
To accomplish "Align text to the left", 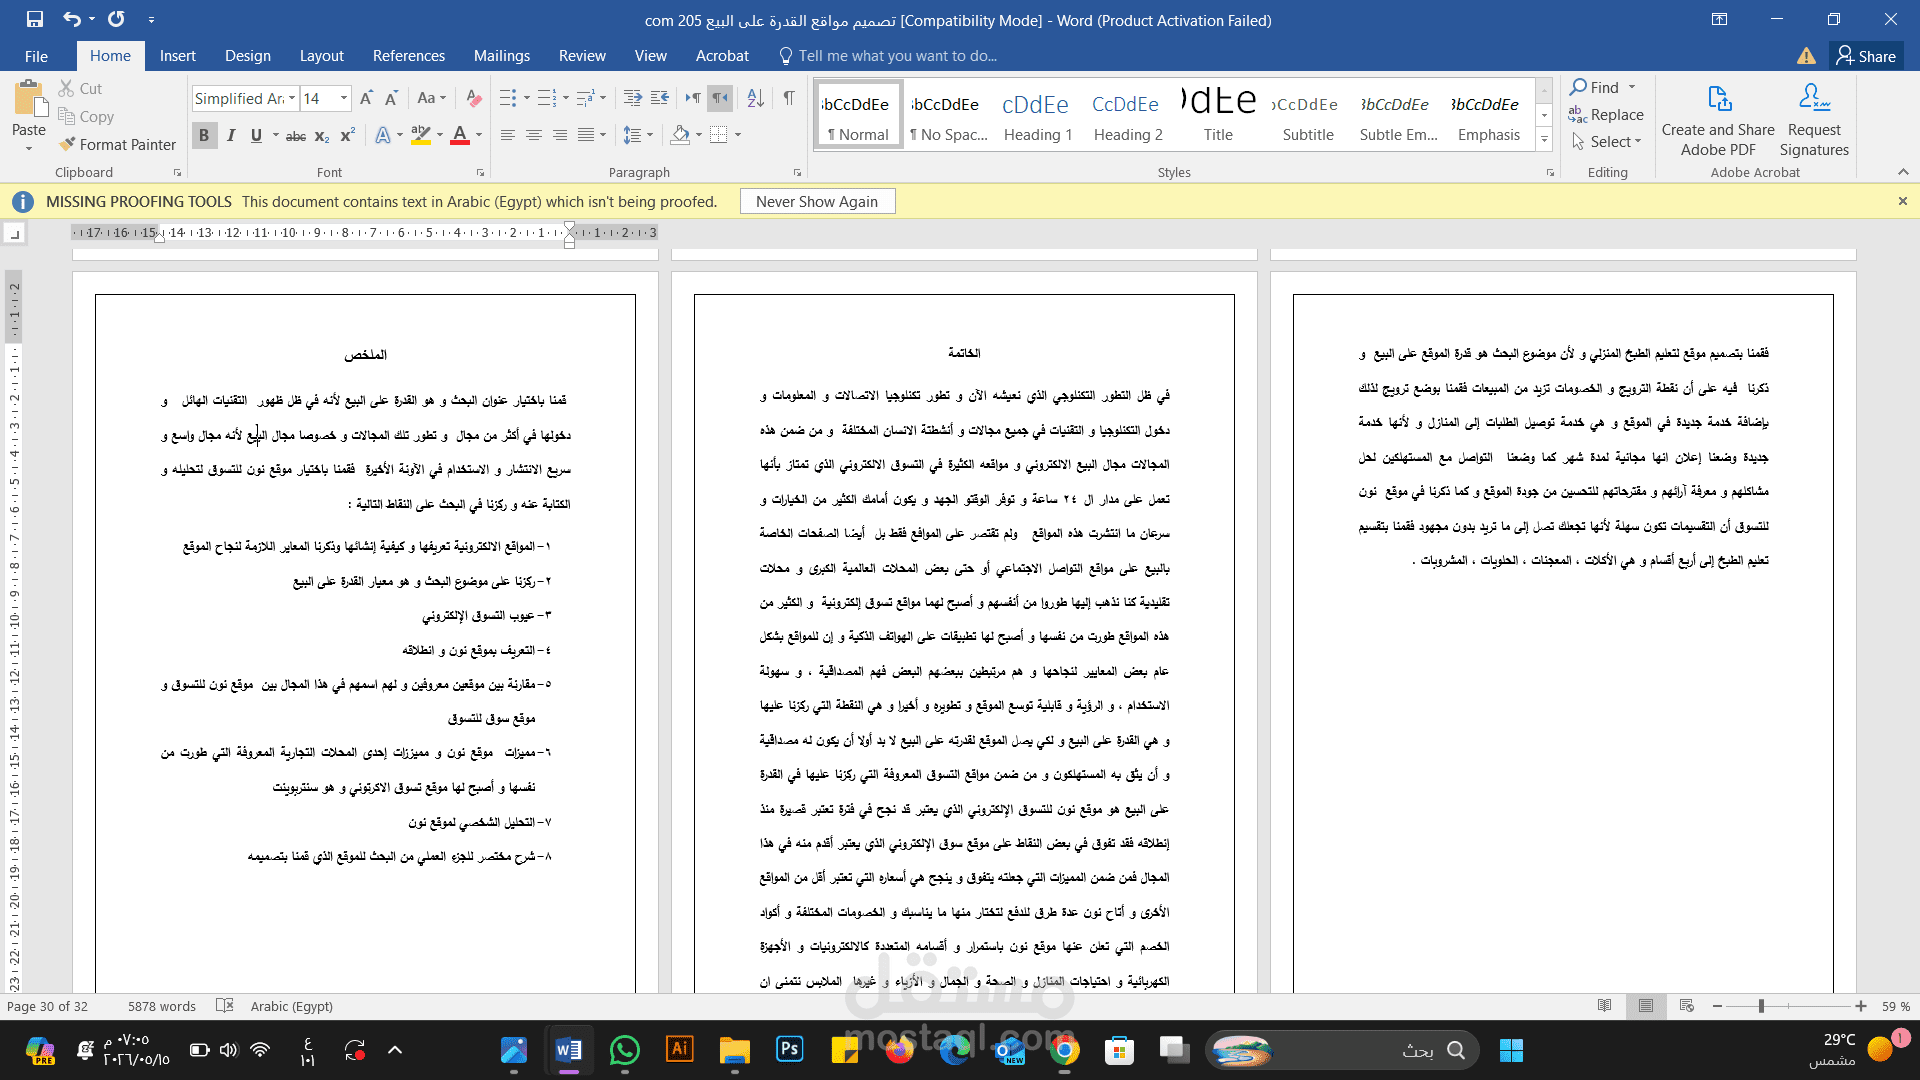I will [x=508, y=135].
